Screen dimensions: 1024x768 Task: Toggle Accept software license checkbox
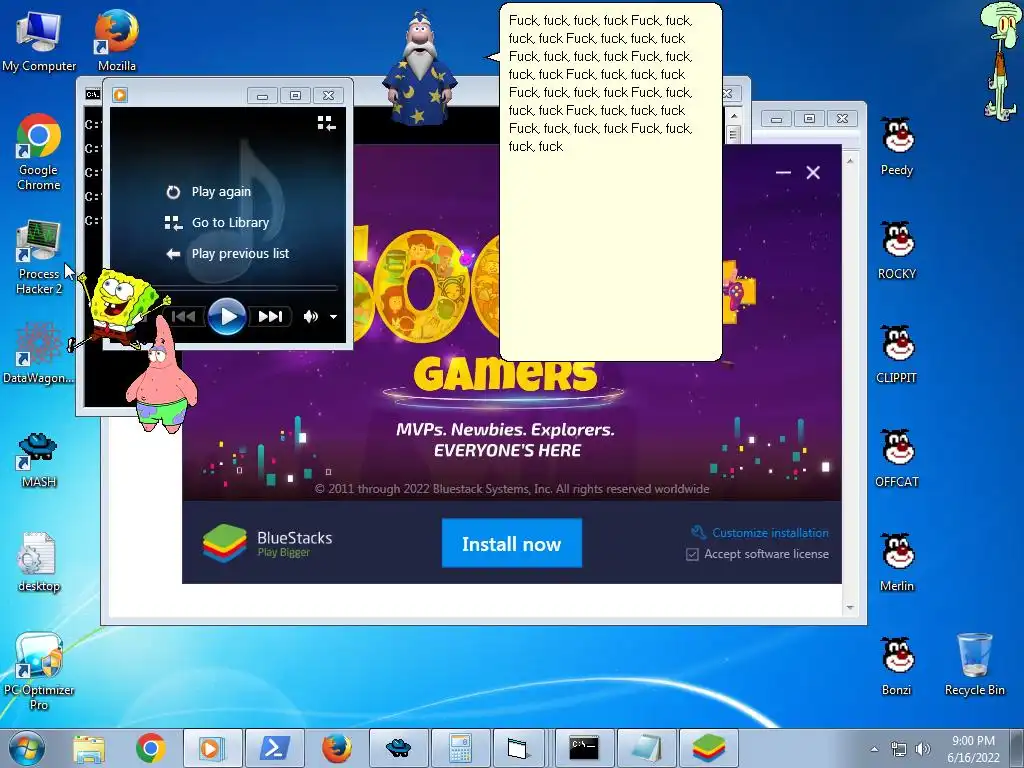point(692,554)
